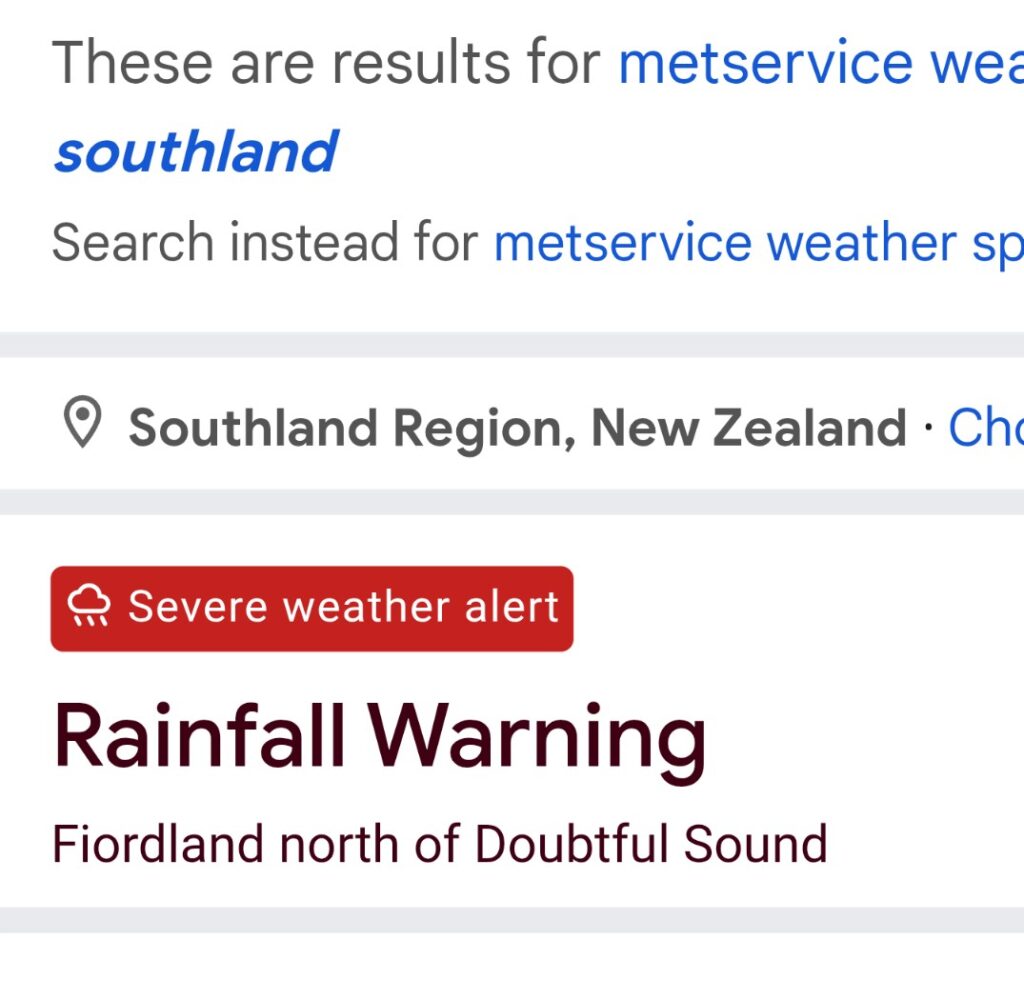The image size is (1024, 1000).
Task: Click the gray divider above the location row
Action: (x=512, y=344)
